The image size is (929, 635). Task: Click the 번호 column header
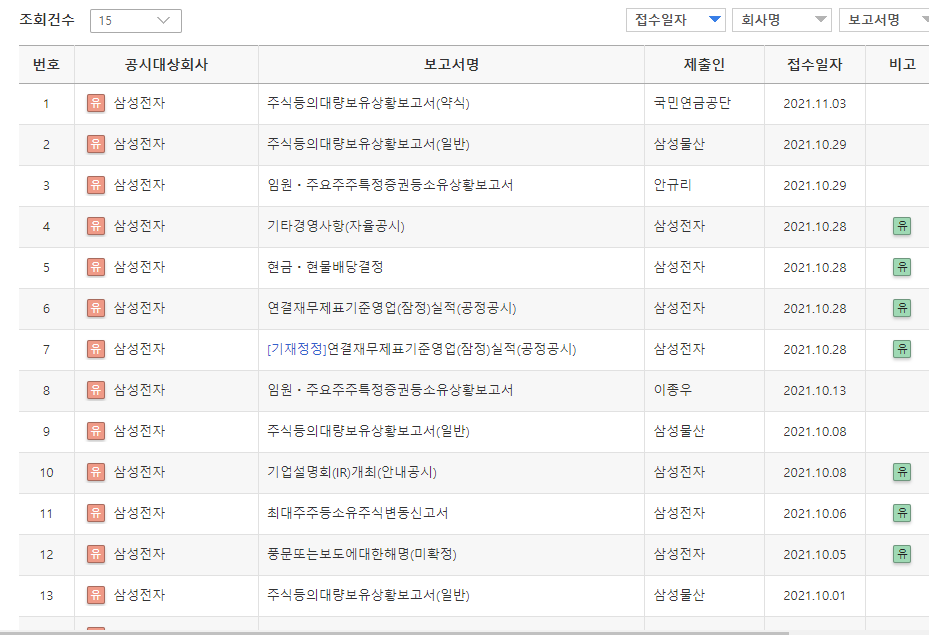[46, 65]
